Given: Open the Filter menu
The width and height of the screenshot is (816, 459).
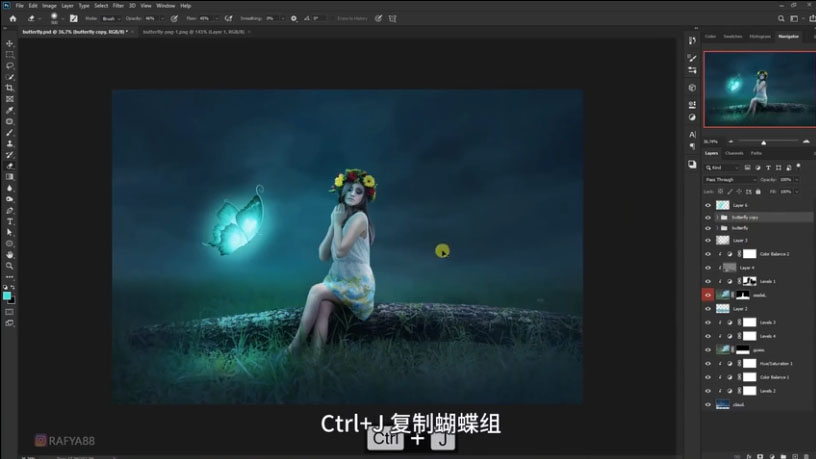Looking at the screenshot, I should tap(118, 6).
